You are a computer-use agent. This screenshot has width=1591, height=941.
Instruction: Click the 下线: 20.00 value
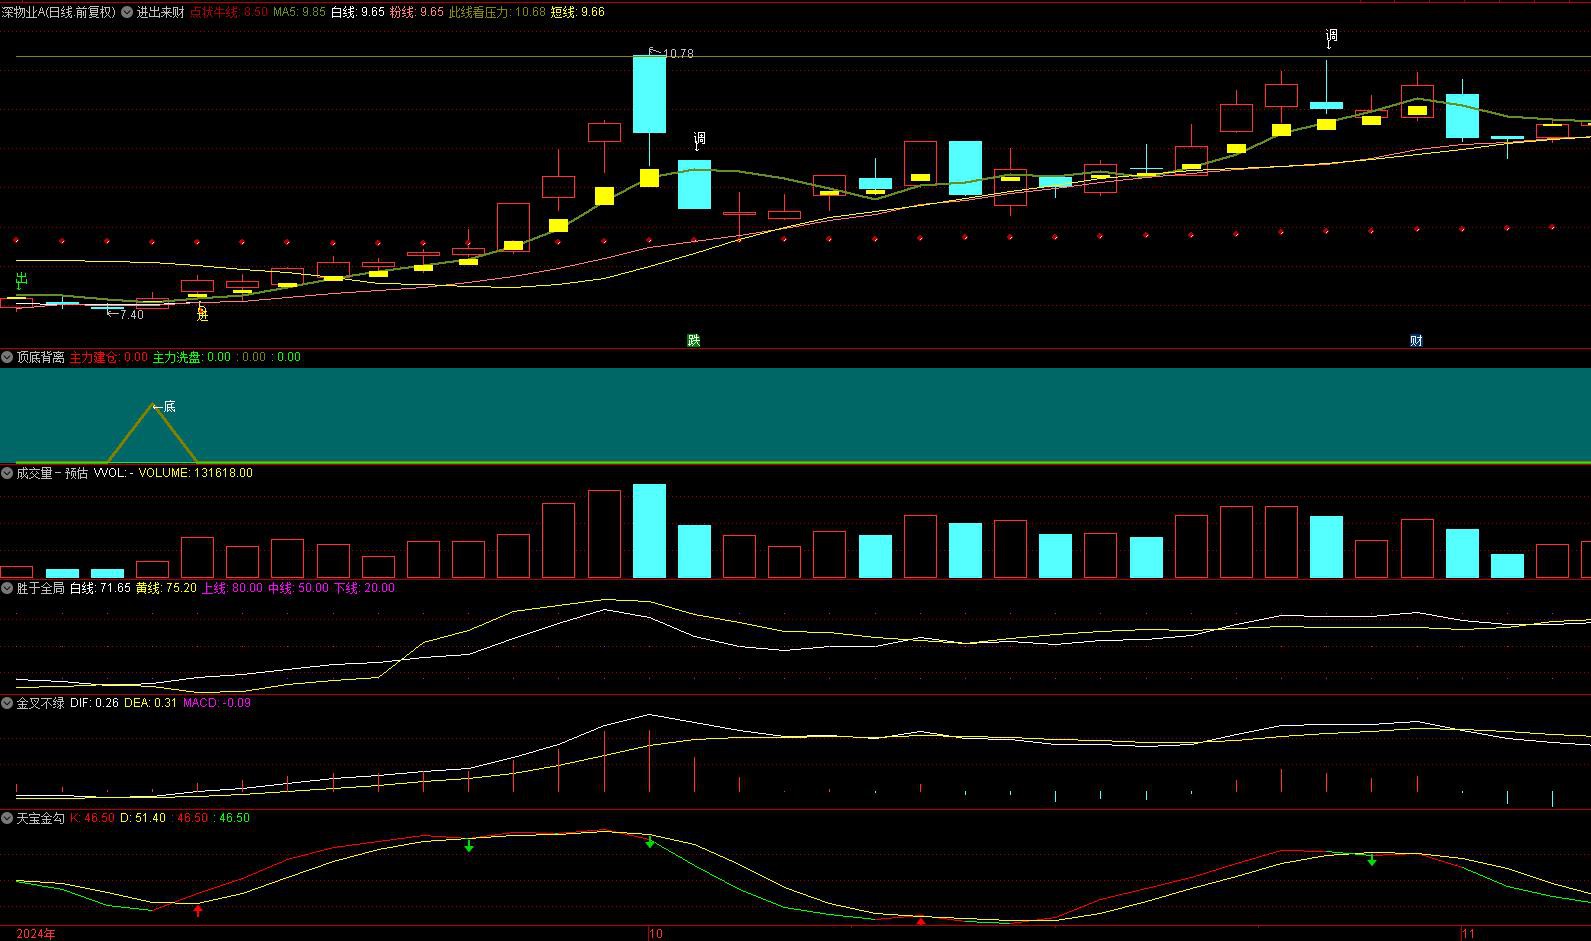(364, 588)
